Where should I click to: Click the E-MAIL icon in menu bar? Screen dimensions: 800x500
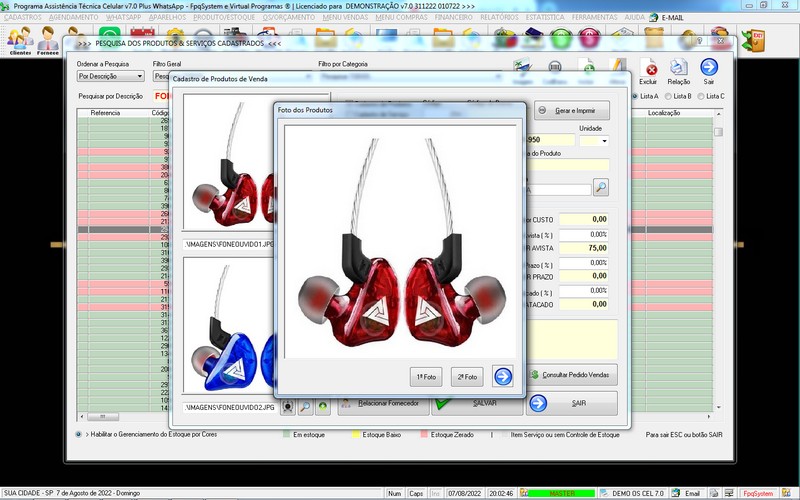(x=654, y=17)
